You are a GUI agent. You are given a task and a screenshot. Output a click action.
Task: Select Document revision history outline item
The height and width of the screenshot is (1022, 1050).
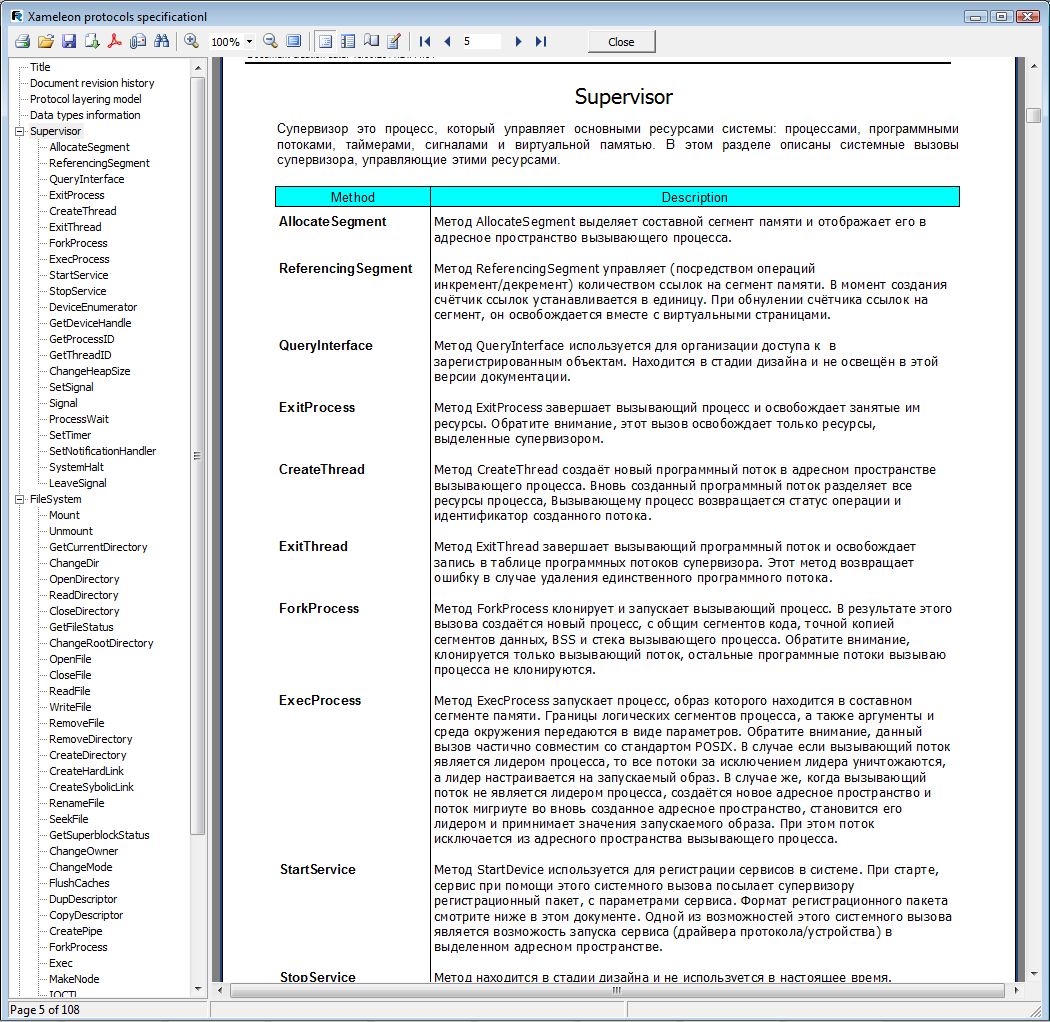[x=92, y=83]
